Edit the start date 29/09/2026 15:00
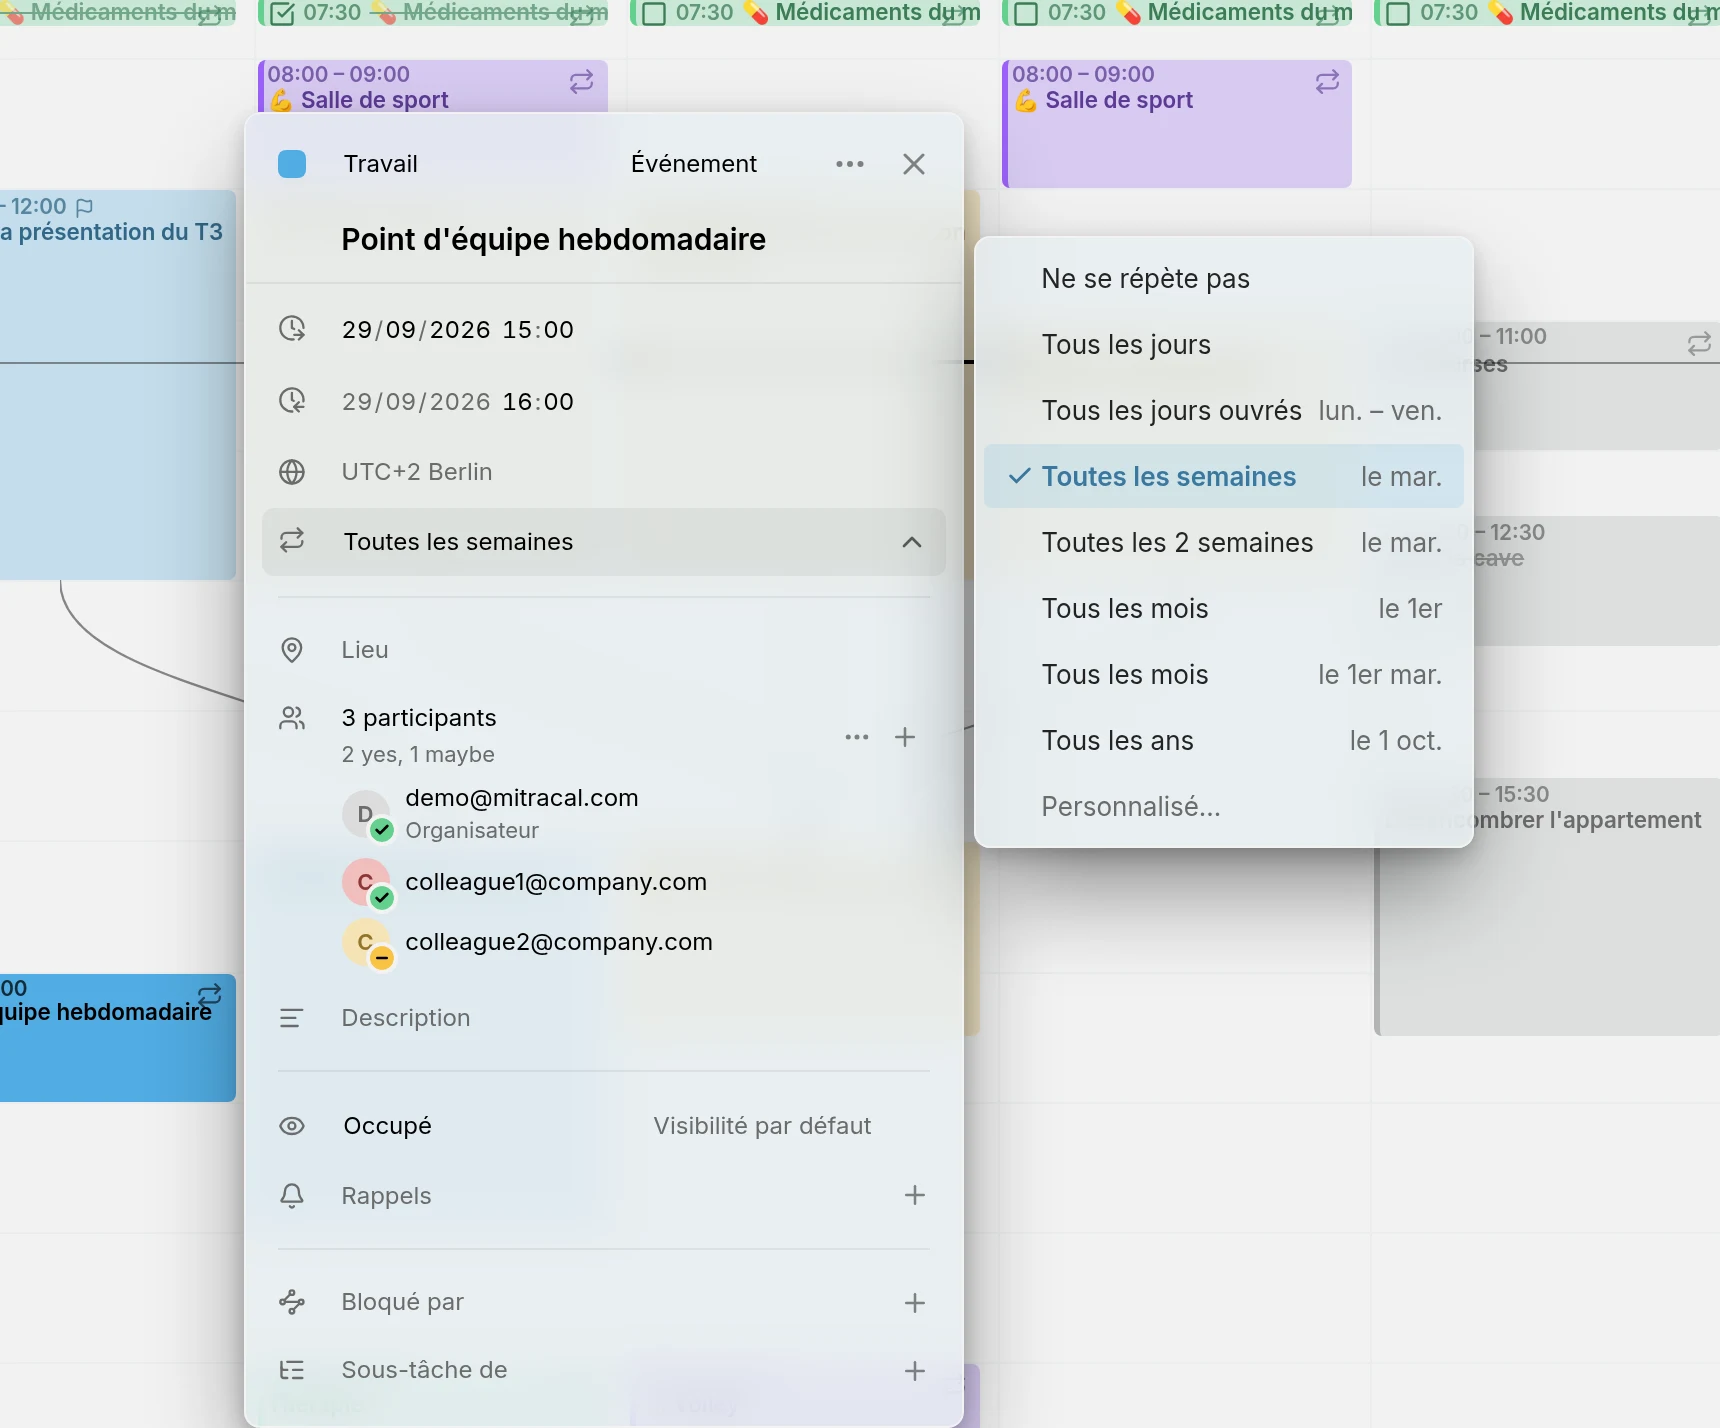Image resolution: width=1720 pixels, height=1428 pixels. 458,330
